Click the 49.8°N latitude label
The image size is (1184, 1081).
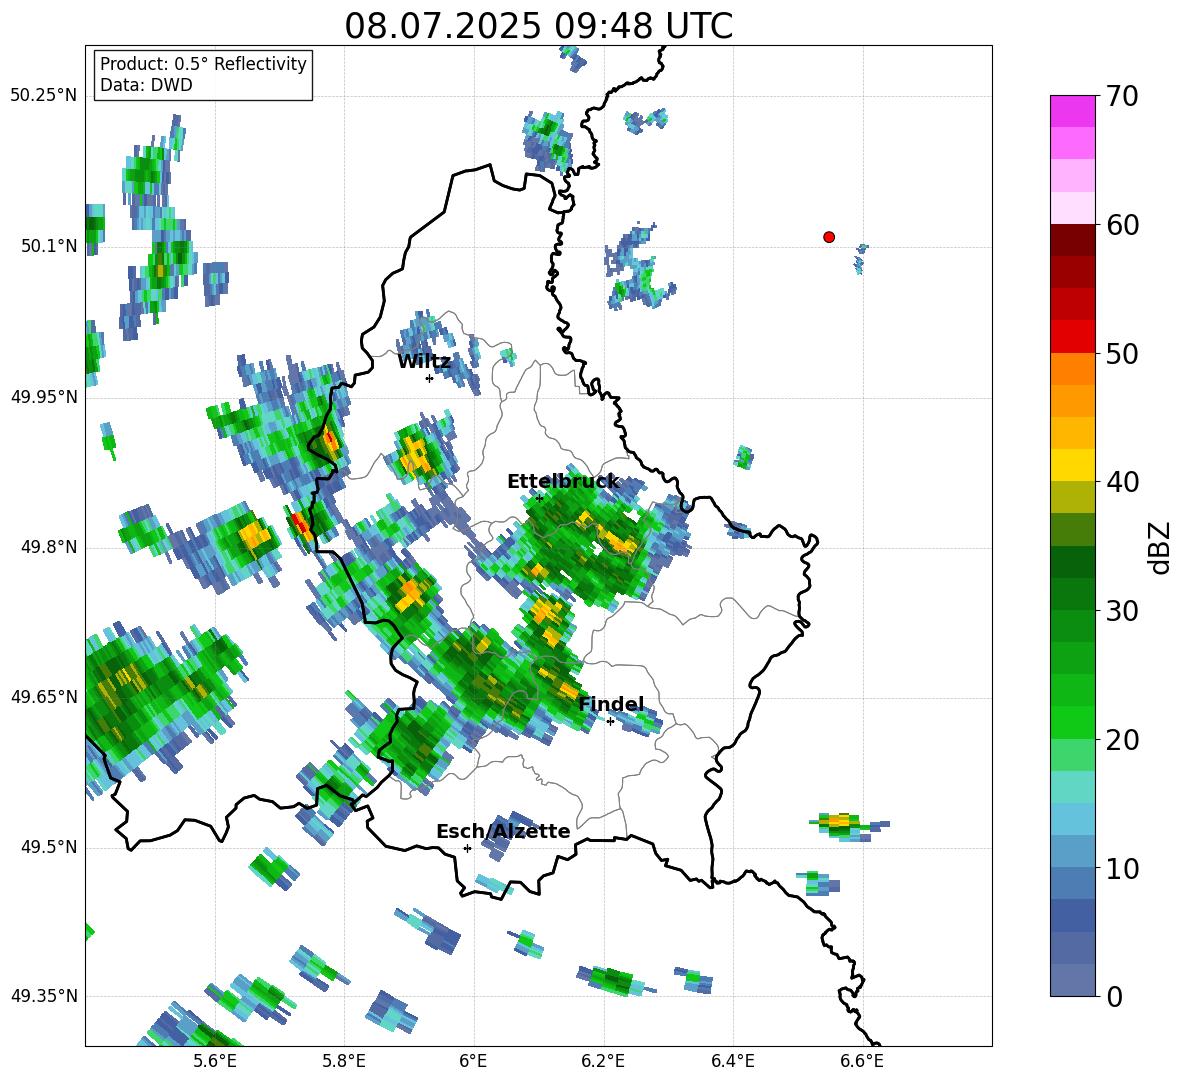pyautogui.click(x=48, y=547)
